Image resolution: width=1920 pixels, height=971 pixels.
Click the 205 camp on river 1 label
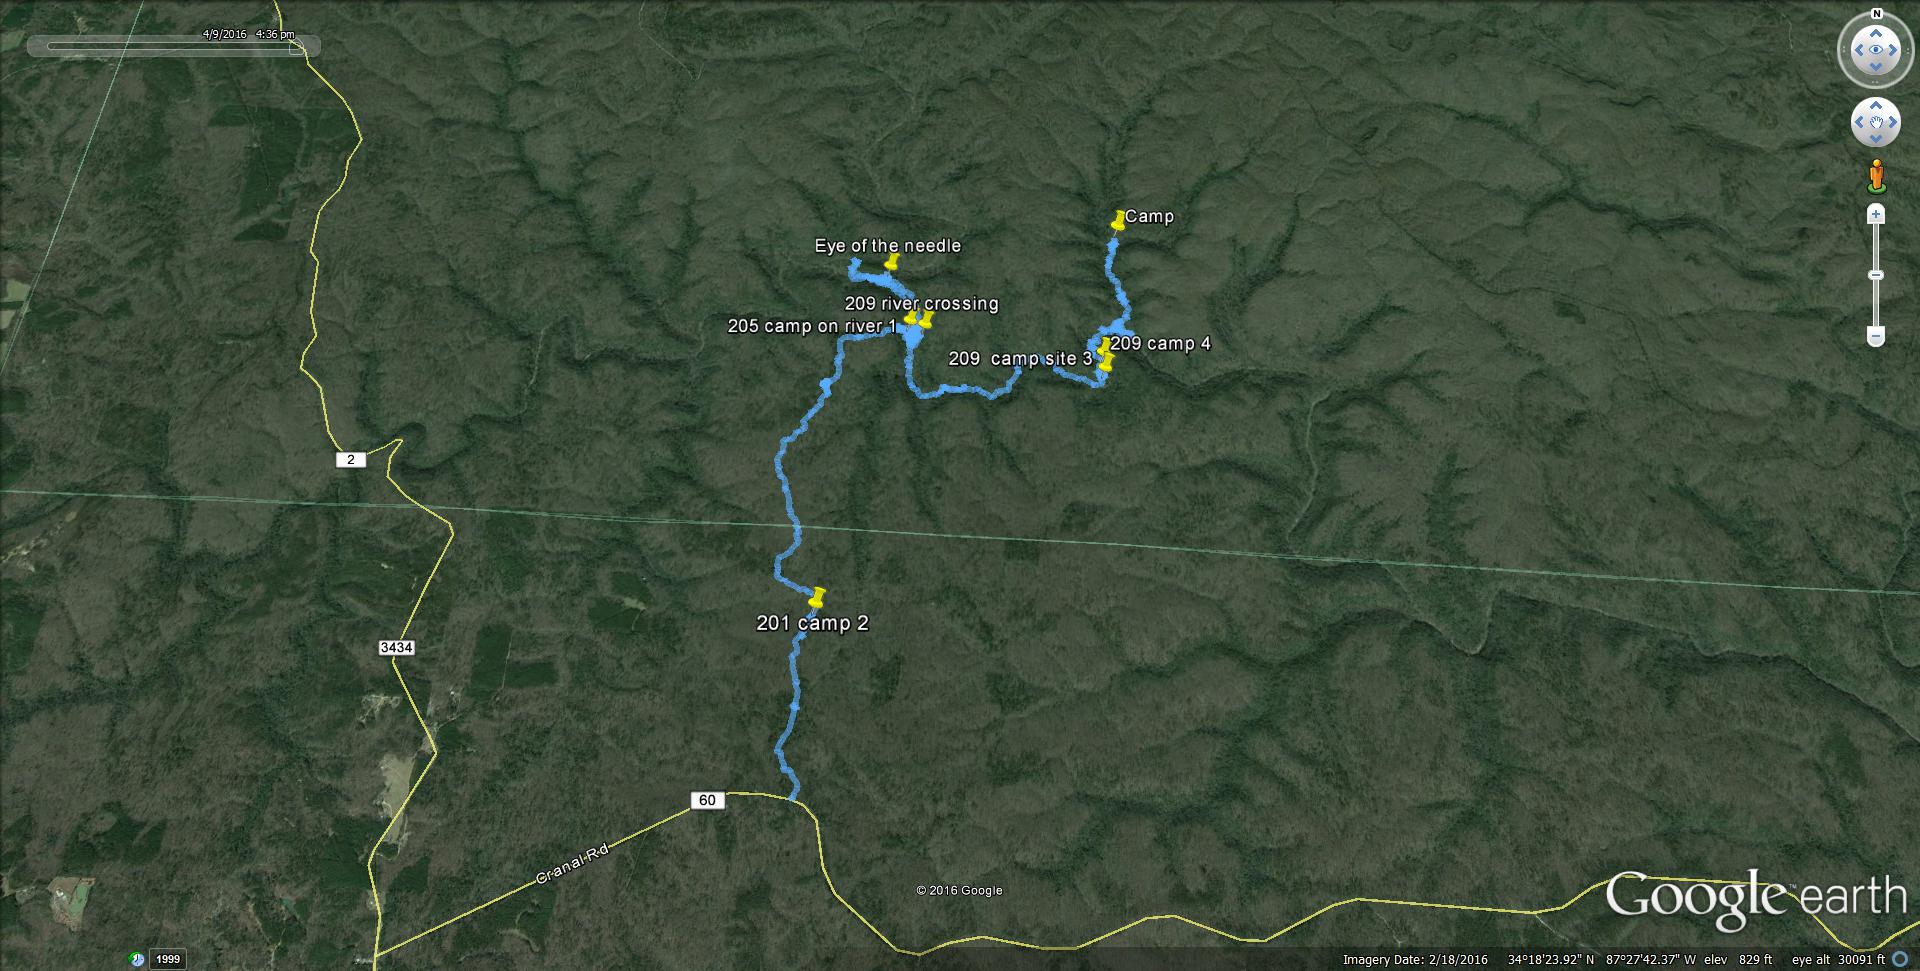812,326
